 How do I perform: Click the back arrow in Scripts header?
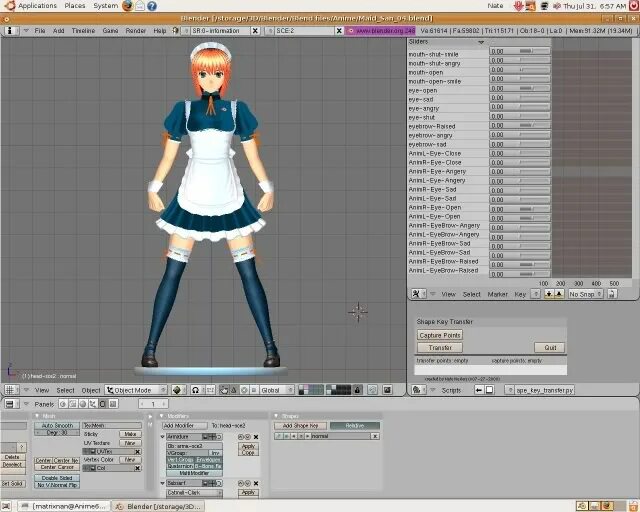pyautogui.click(x=479, y=390)
